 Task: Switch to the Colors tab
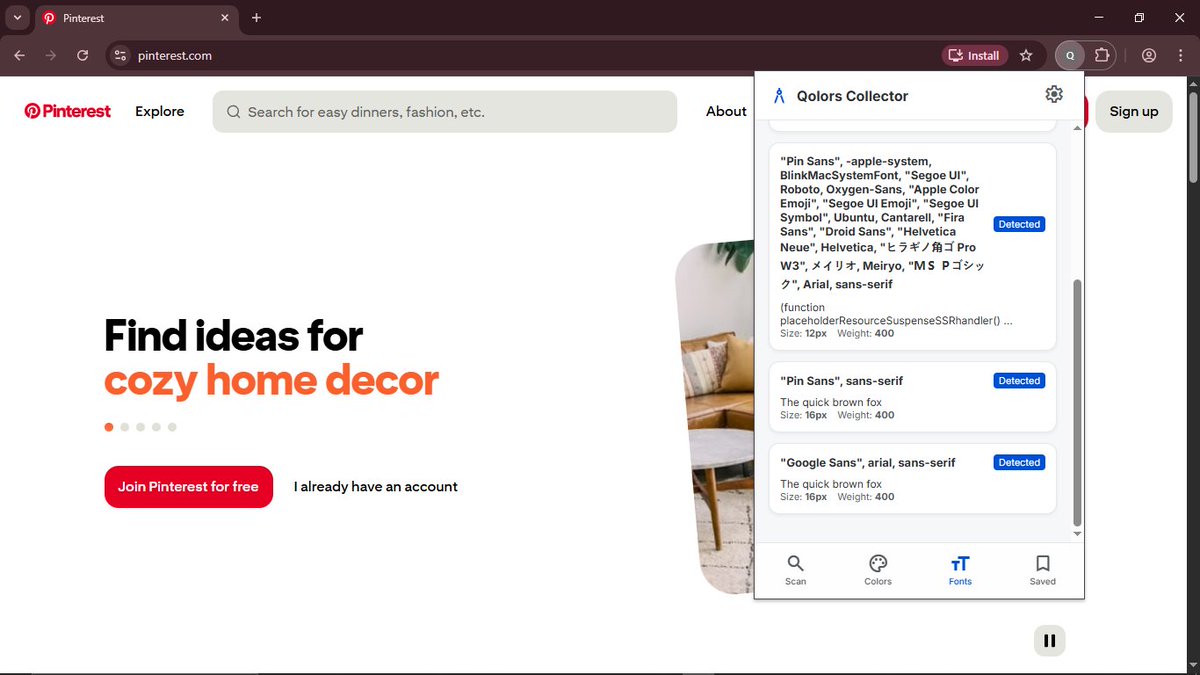pos(878,570)
